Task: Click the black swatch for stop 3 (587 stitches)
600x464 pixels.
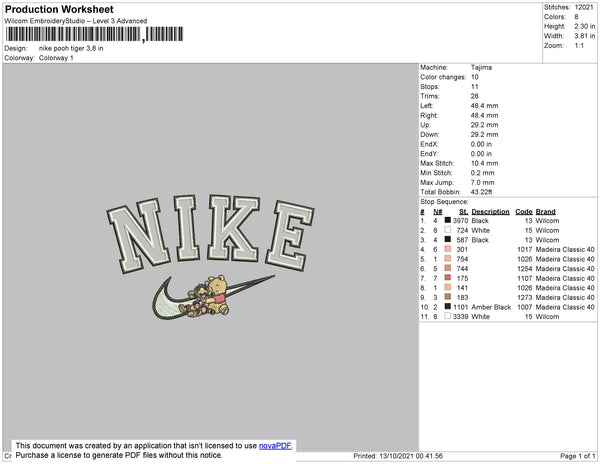Action: click(447, 239)
